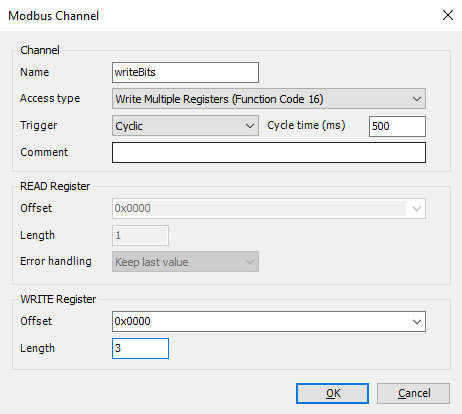The height and width of the screenshot is (414, 462).
Task: Expand the READ Register Offset arrow
Action: [x=417, y=209]
